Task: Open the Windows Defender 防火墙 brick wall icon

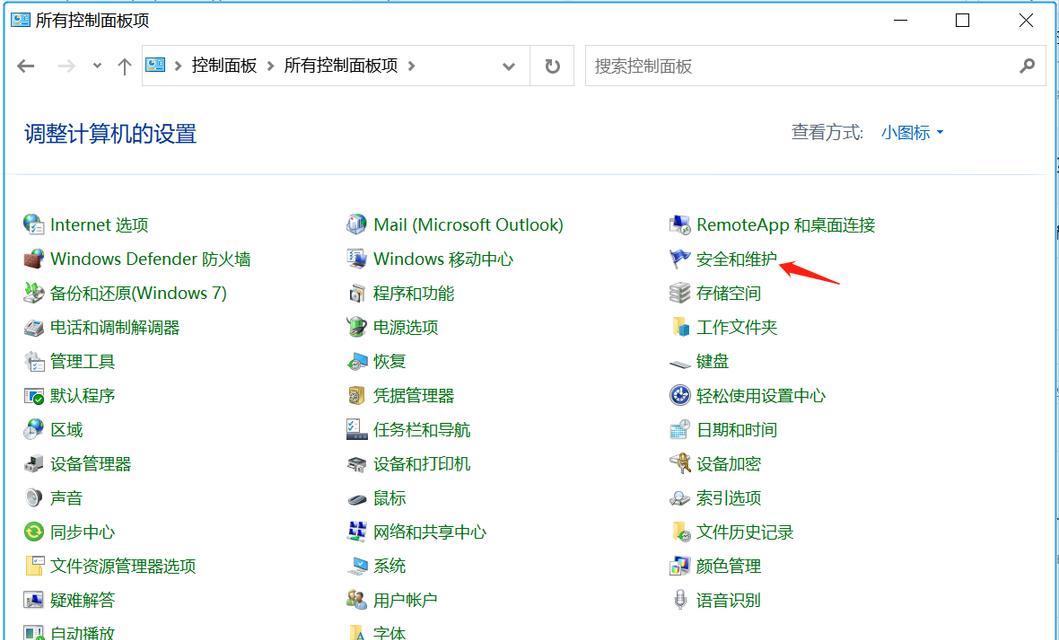Action: point(34,259)
